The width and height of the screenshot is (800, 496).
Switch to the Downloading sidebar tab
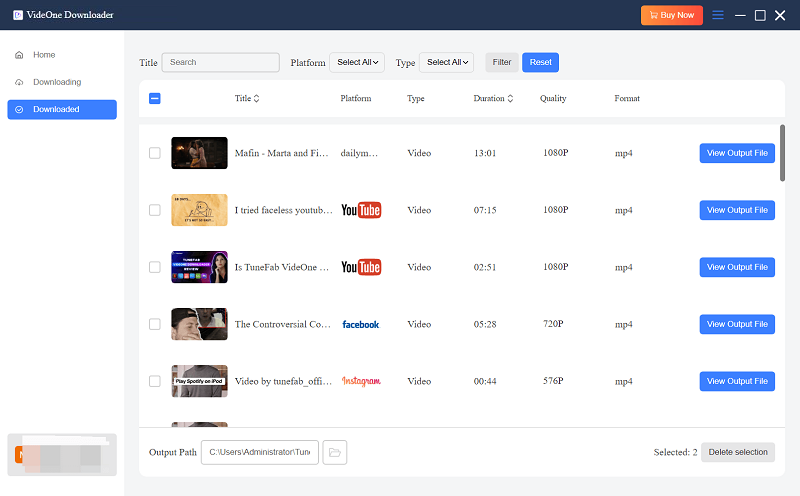coord(56,82)
